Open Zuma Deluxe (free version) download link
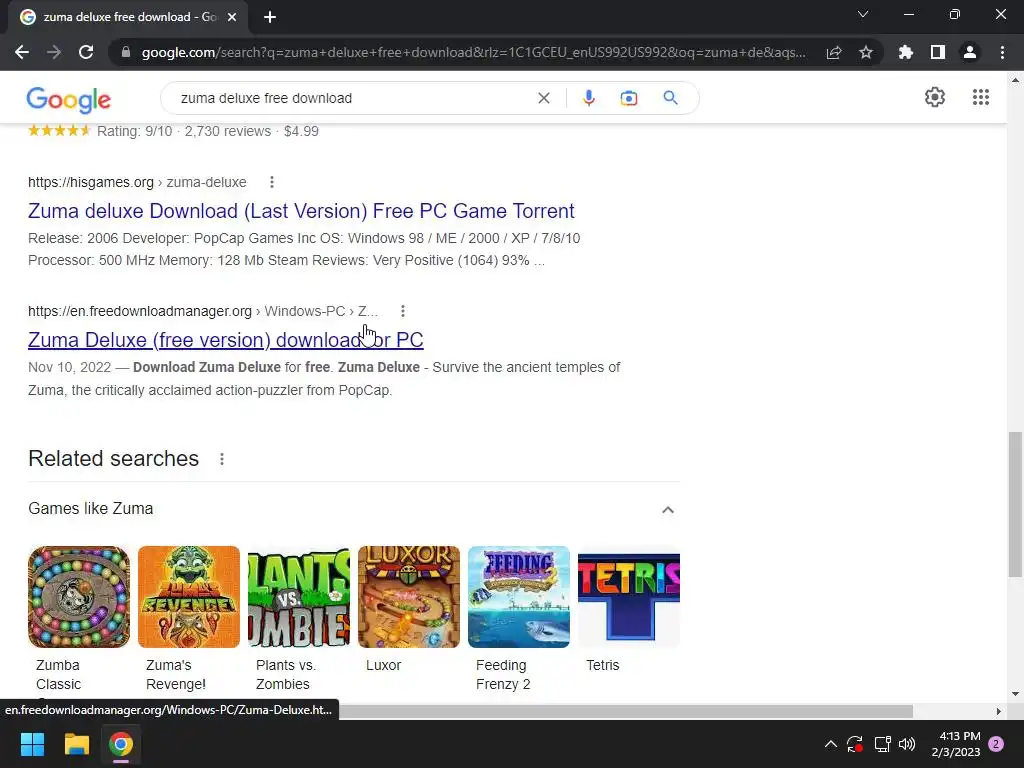 click(226, 340)
